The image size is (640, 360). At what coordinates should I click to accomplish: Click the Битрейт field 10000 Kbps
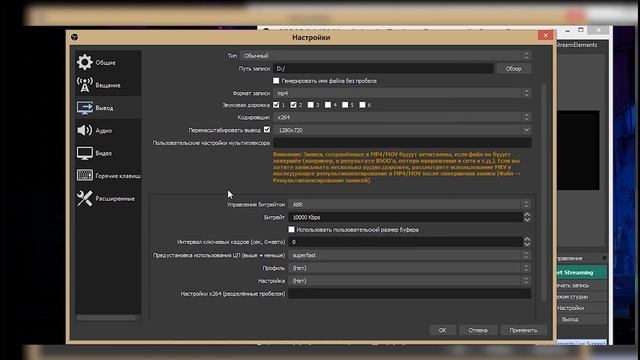[x=405, y=217]
